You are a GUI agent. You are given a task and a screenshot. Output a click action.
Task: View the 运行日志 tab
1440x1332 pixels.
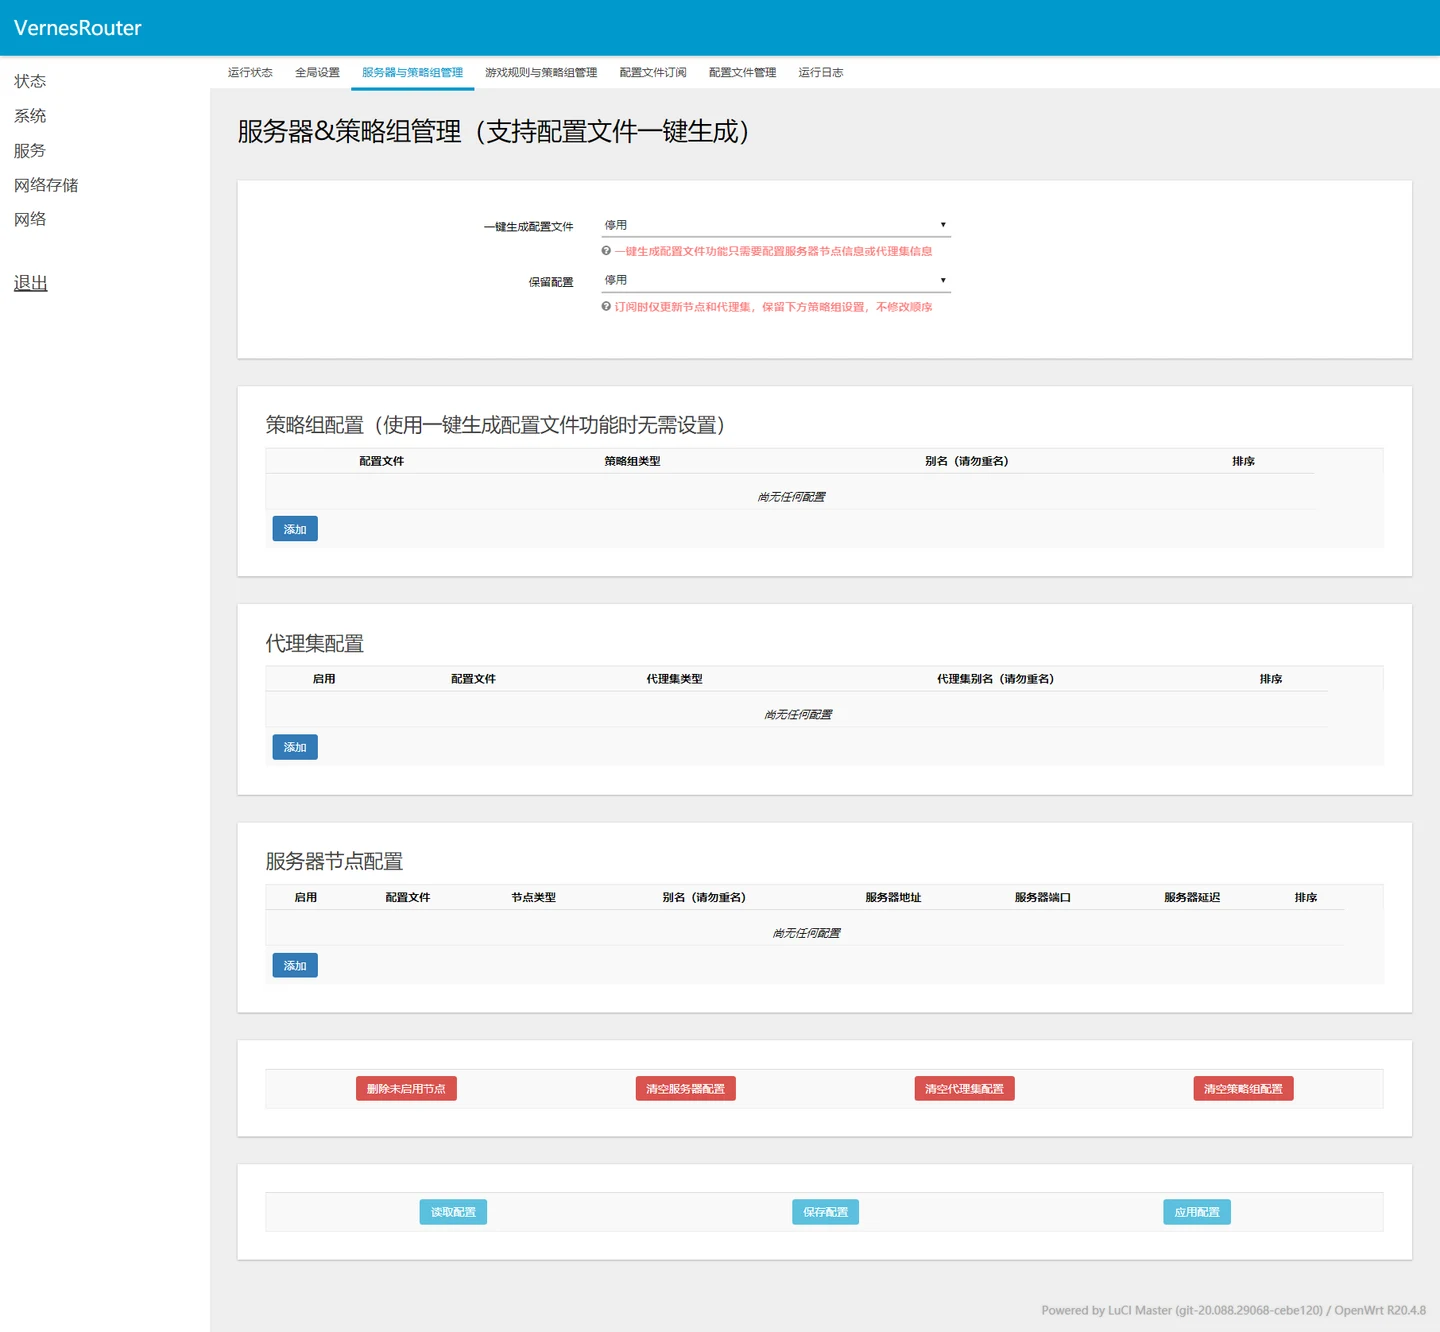point(821,72)
